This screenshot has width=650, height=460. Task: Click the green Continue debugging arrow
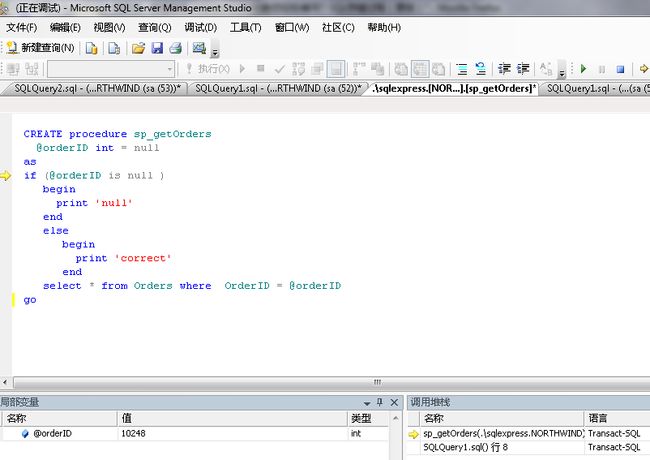point(583,69)
